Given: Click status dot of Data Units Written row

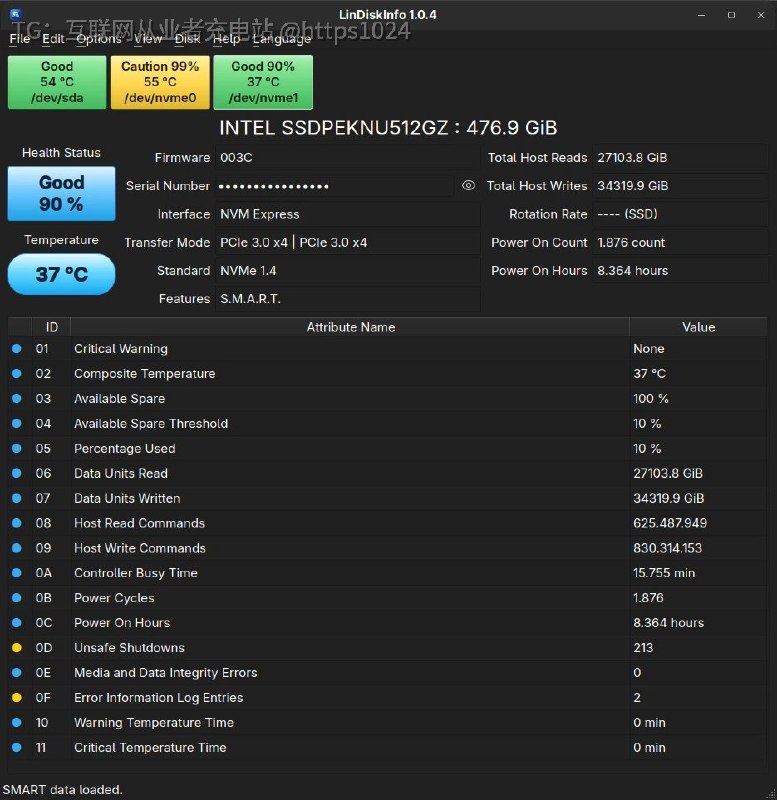Looking at the screenshot, I should coord(17,498).
